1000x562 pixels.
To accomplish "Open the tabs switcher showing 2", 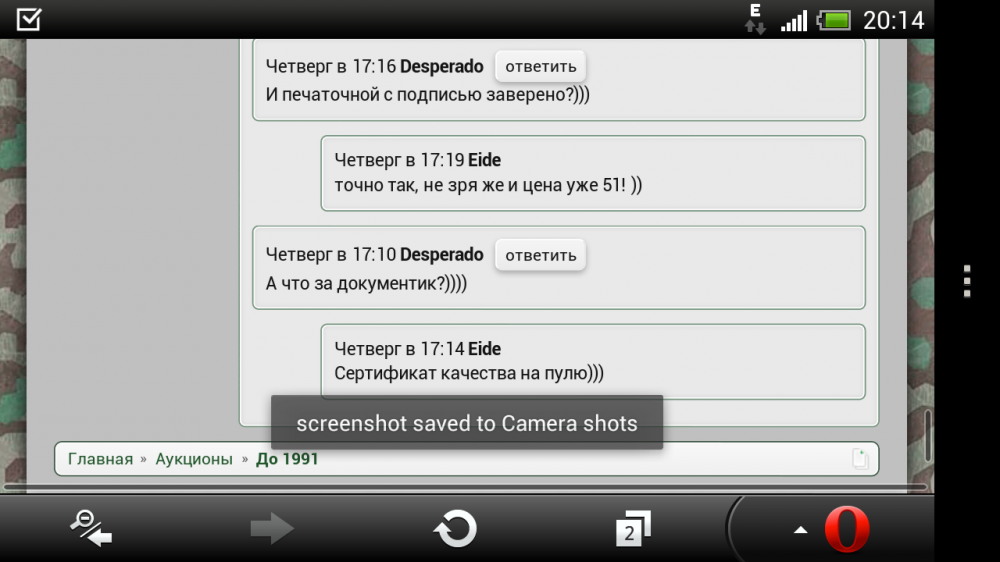I will click(x=633, y=528).
